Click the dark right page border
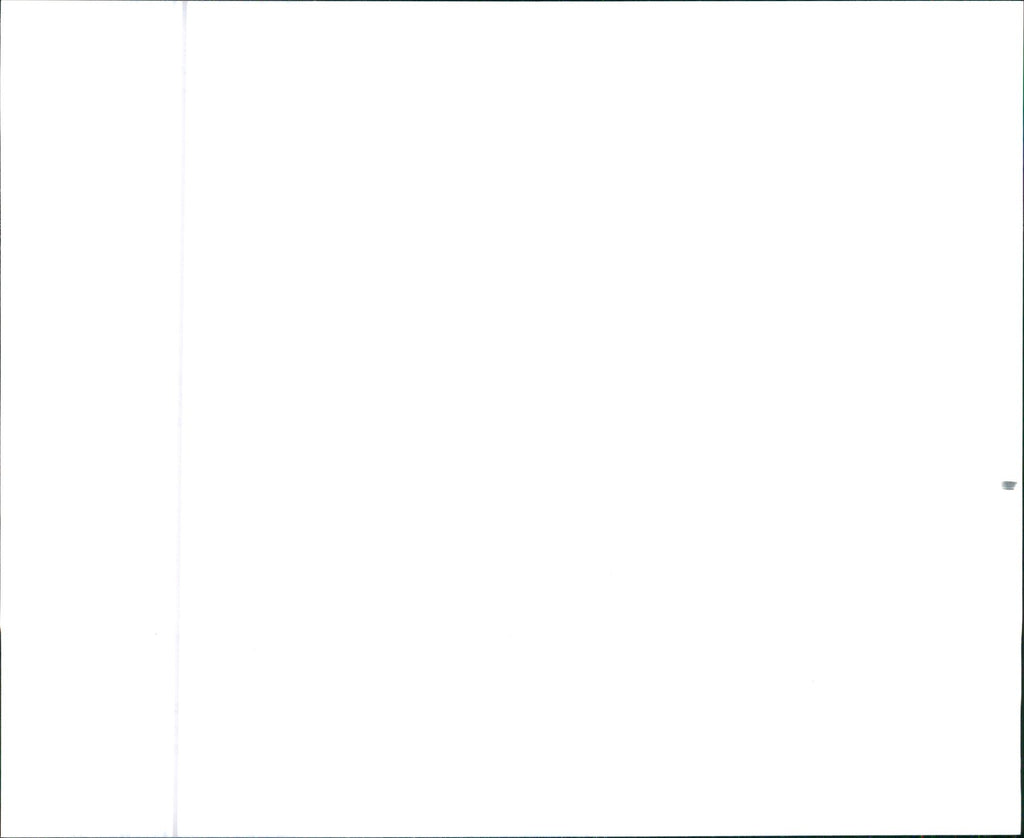The width and height of the screenshot is (1024, 838). point(1021,419)
